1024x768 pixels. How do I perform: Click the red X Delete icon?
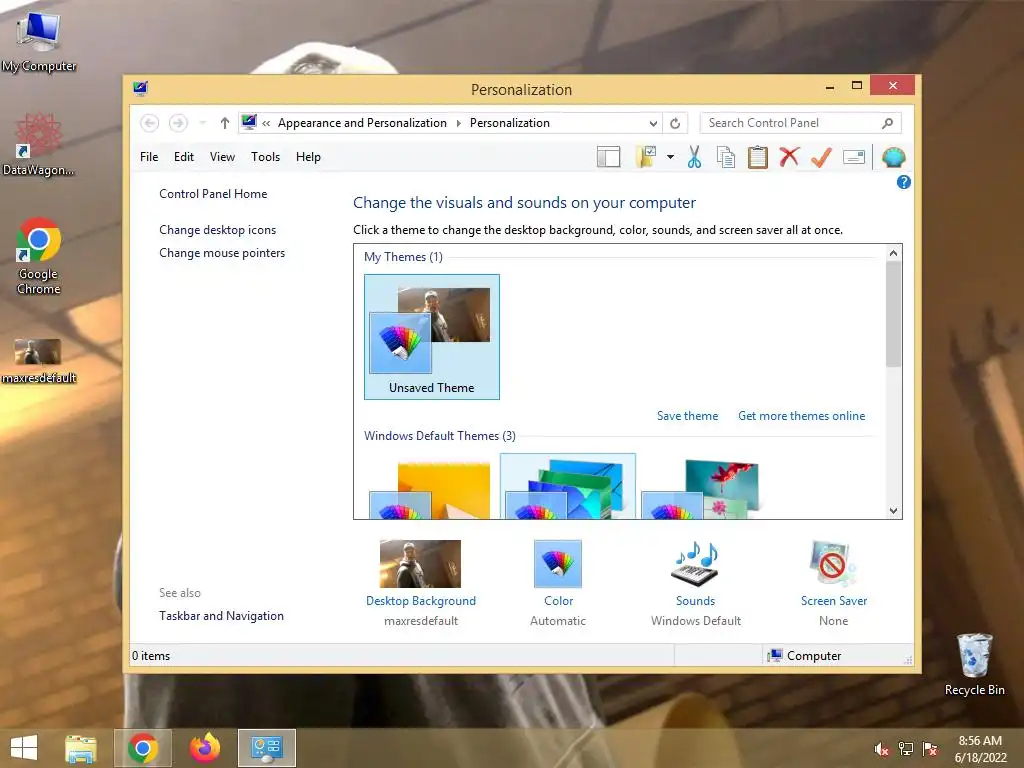click(x=789, y=157)
